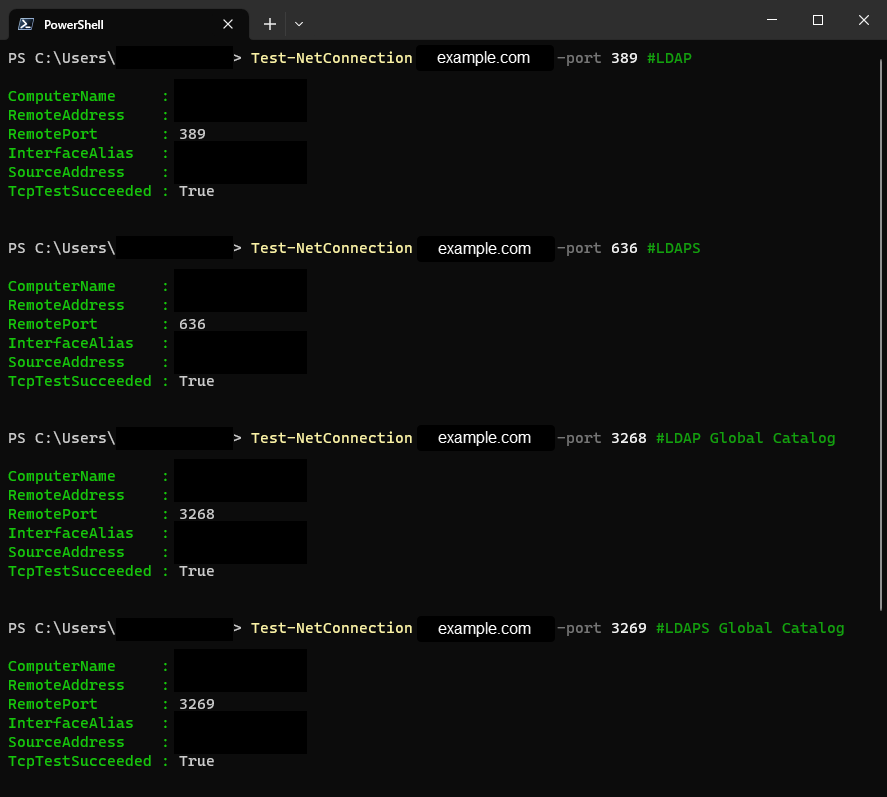Image resolution: width=887 pixels, height=797 pixels.
Task: Click the #LDAPS Global Catalog comment
Action: [x=750, y=628]
